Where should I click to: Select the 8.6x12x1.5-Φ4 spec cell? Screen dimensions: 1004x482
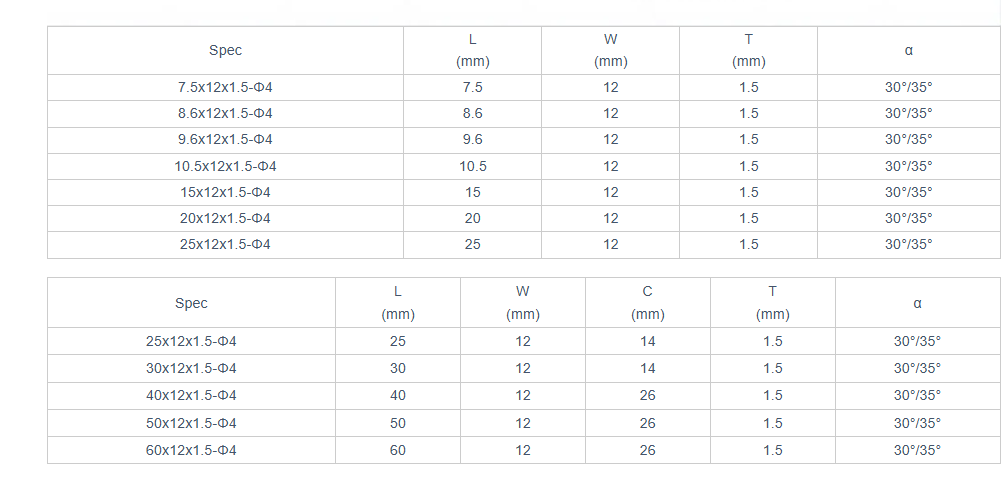(225, 113)
